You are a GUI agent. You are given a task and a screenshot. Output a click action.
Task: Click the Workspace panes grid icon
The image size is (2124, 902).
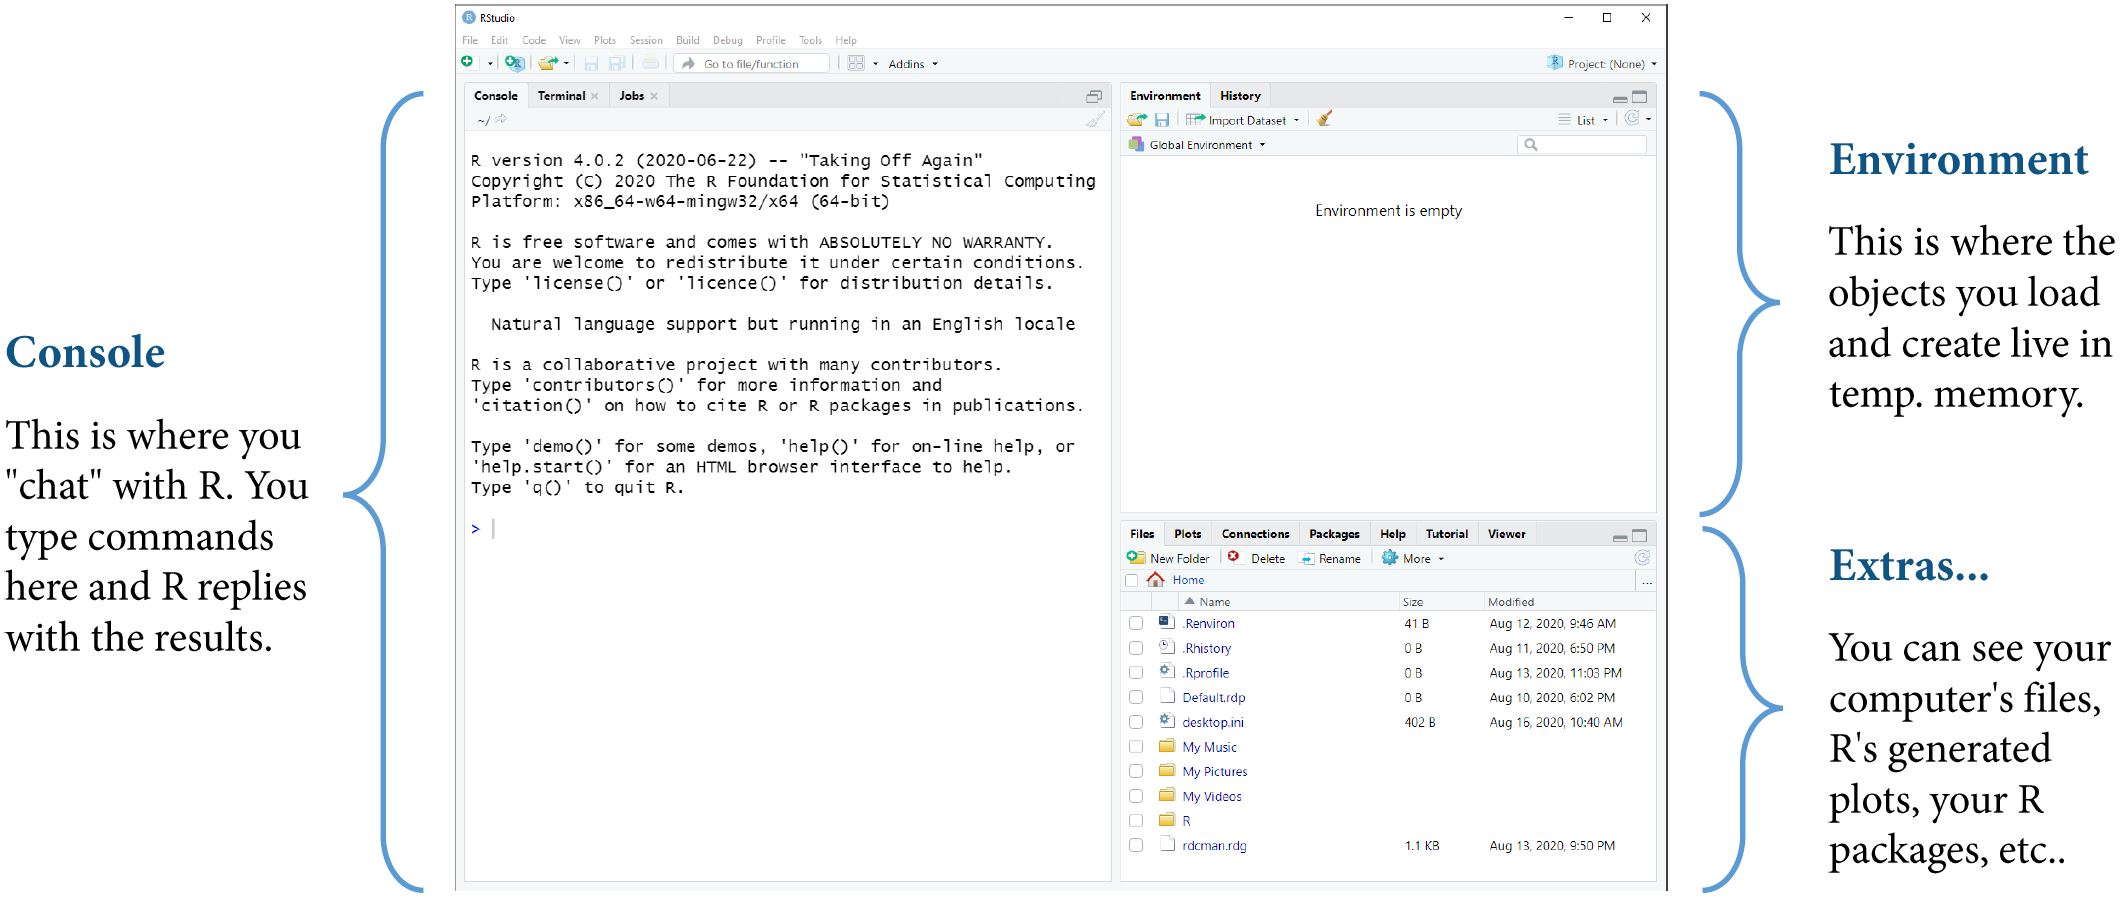[x=856, y=63]
